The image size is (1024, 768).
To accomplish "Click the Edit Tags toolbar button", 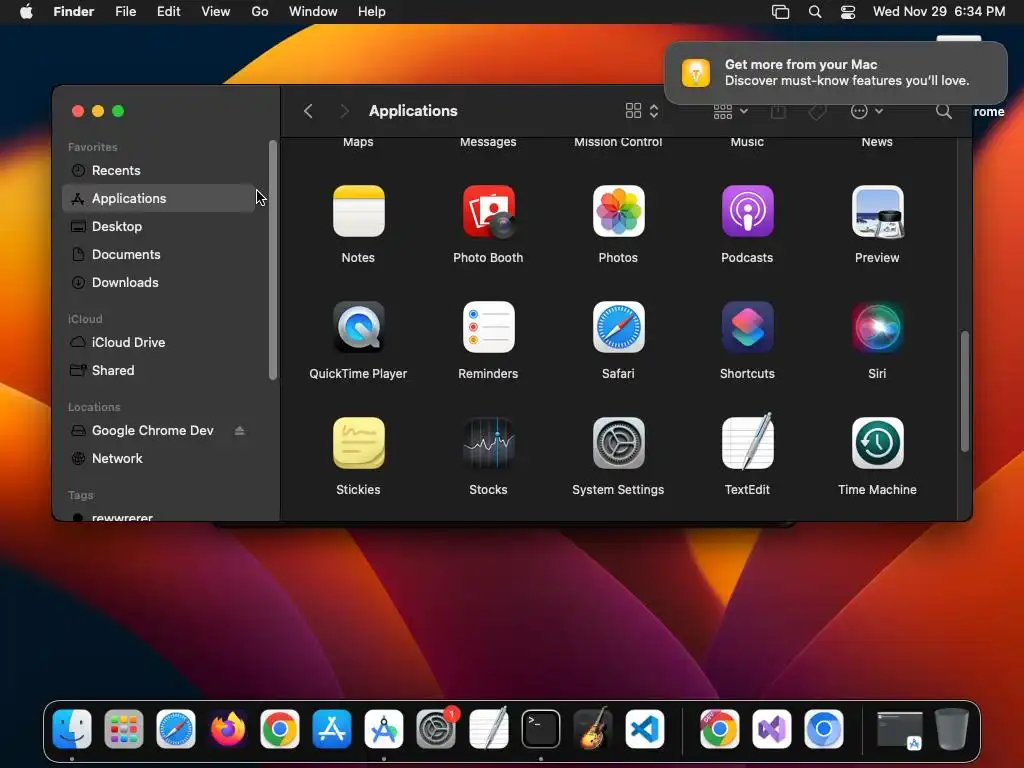I will click(x=818, y=111).
